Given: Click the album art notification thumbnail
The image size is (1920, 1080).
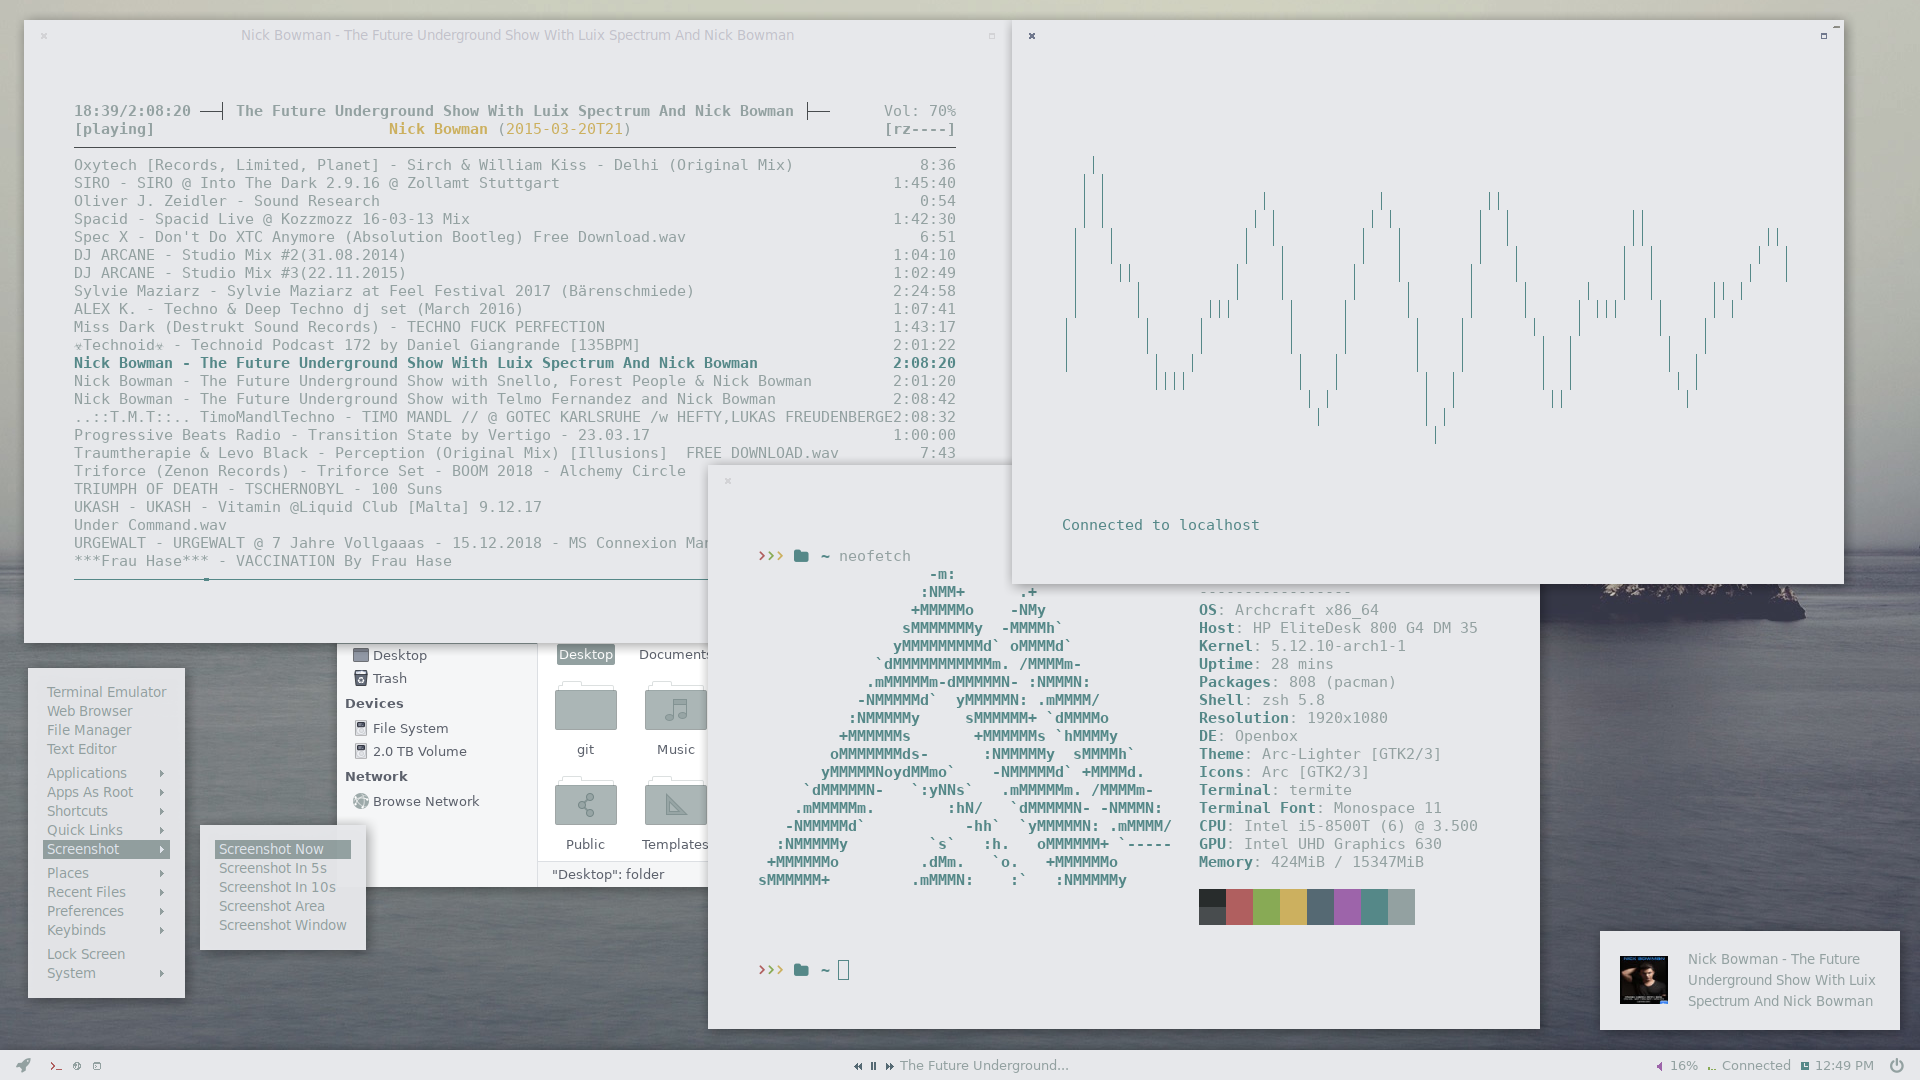Looking at the screenshot, I should tap(1644, 979).
